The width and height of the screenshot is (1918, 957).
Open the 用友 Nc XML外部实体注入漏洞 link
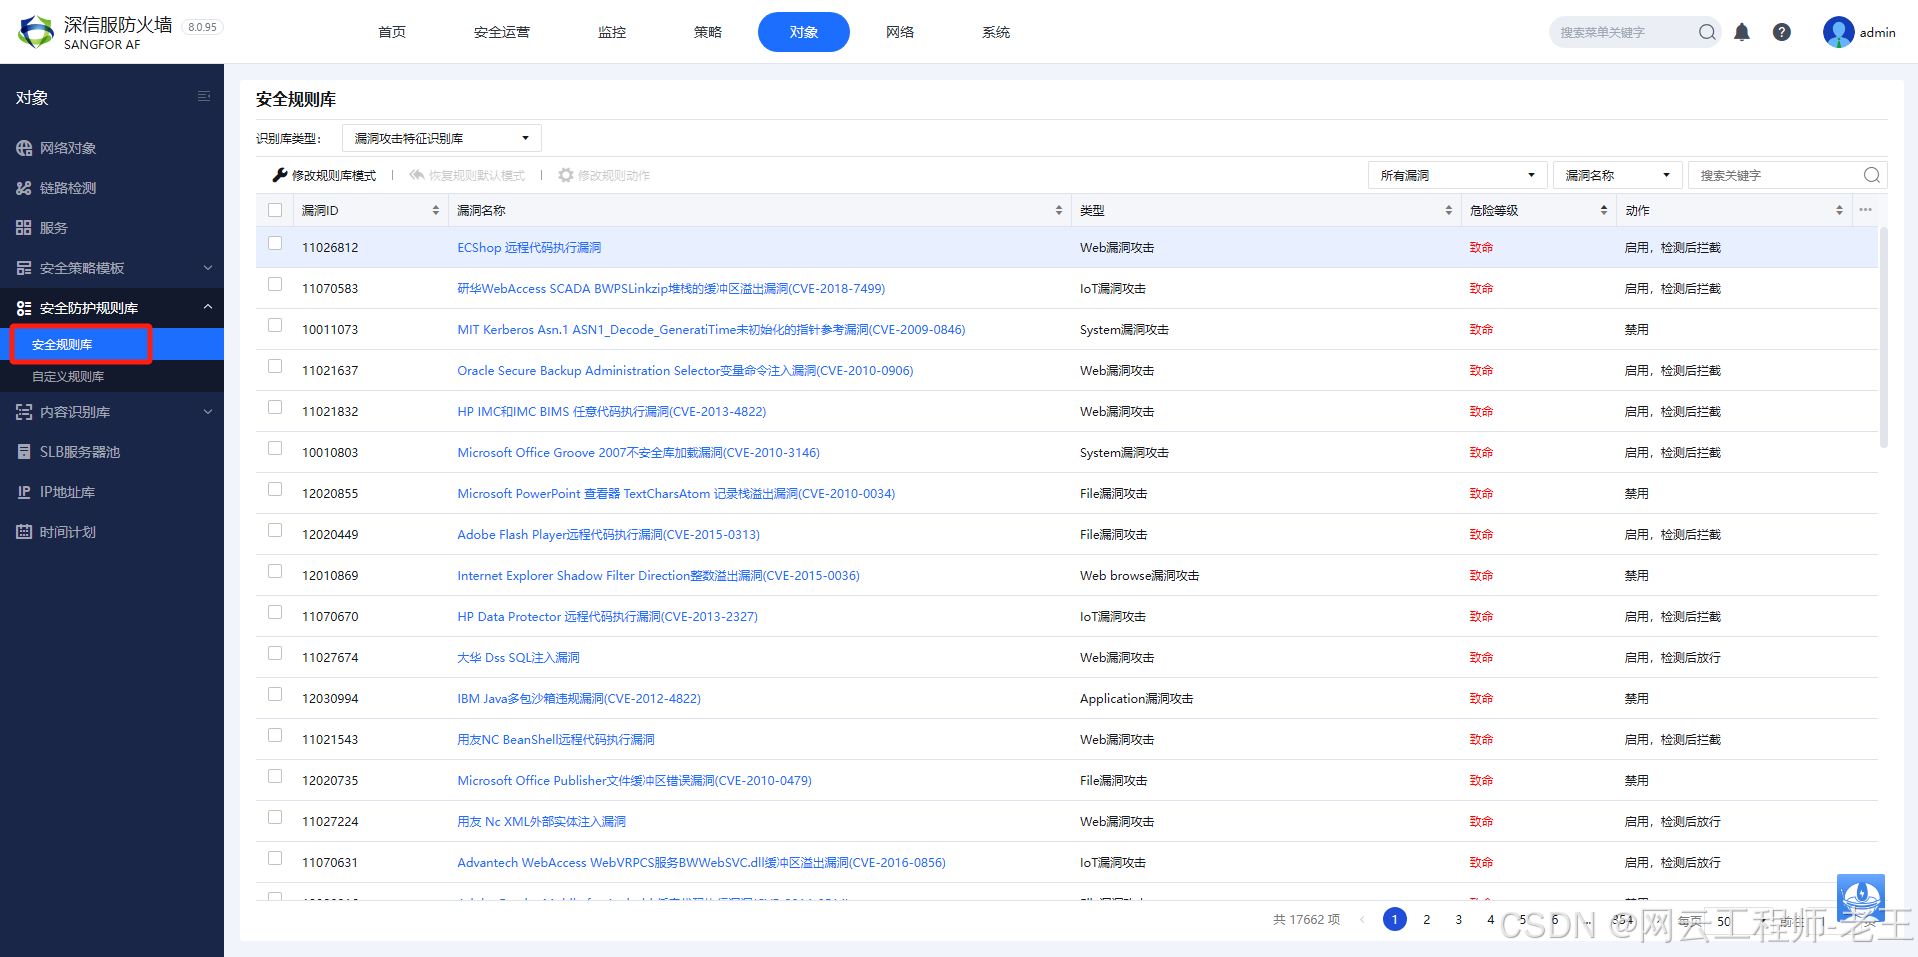pos(541,822)
